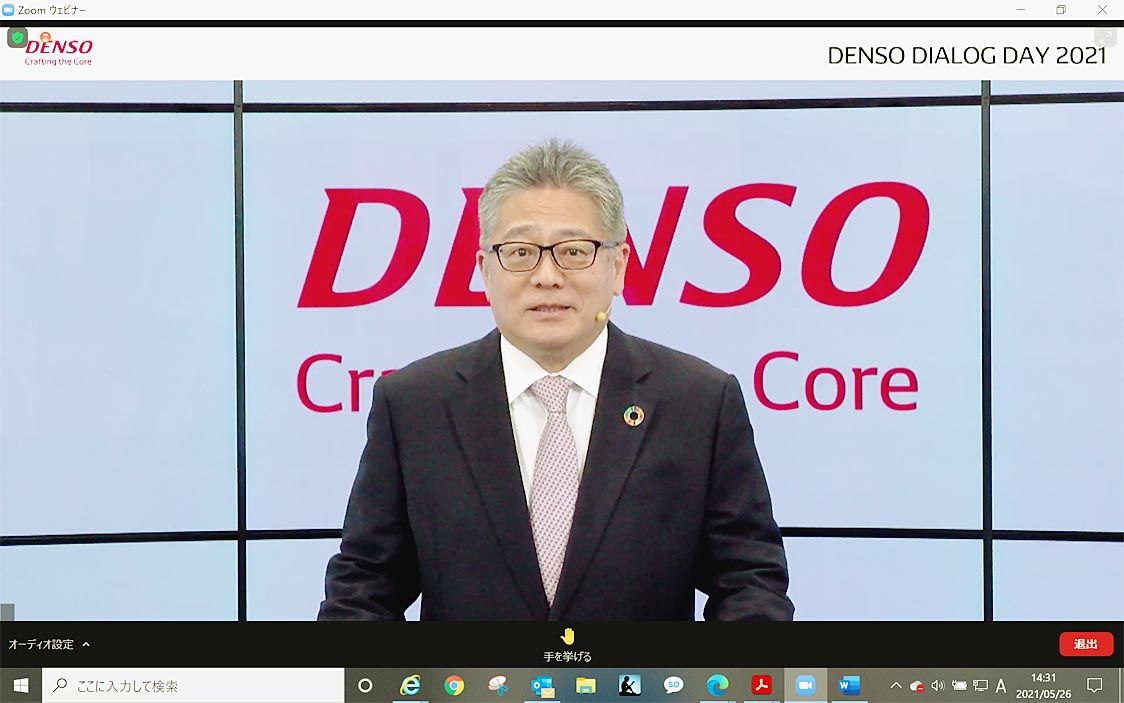
Task: Click the Windows taskbar search box
Action: (192, 685)
